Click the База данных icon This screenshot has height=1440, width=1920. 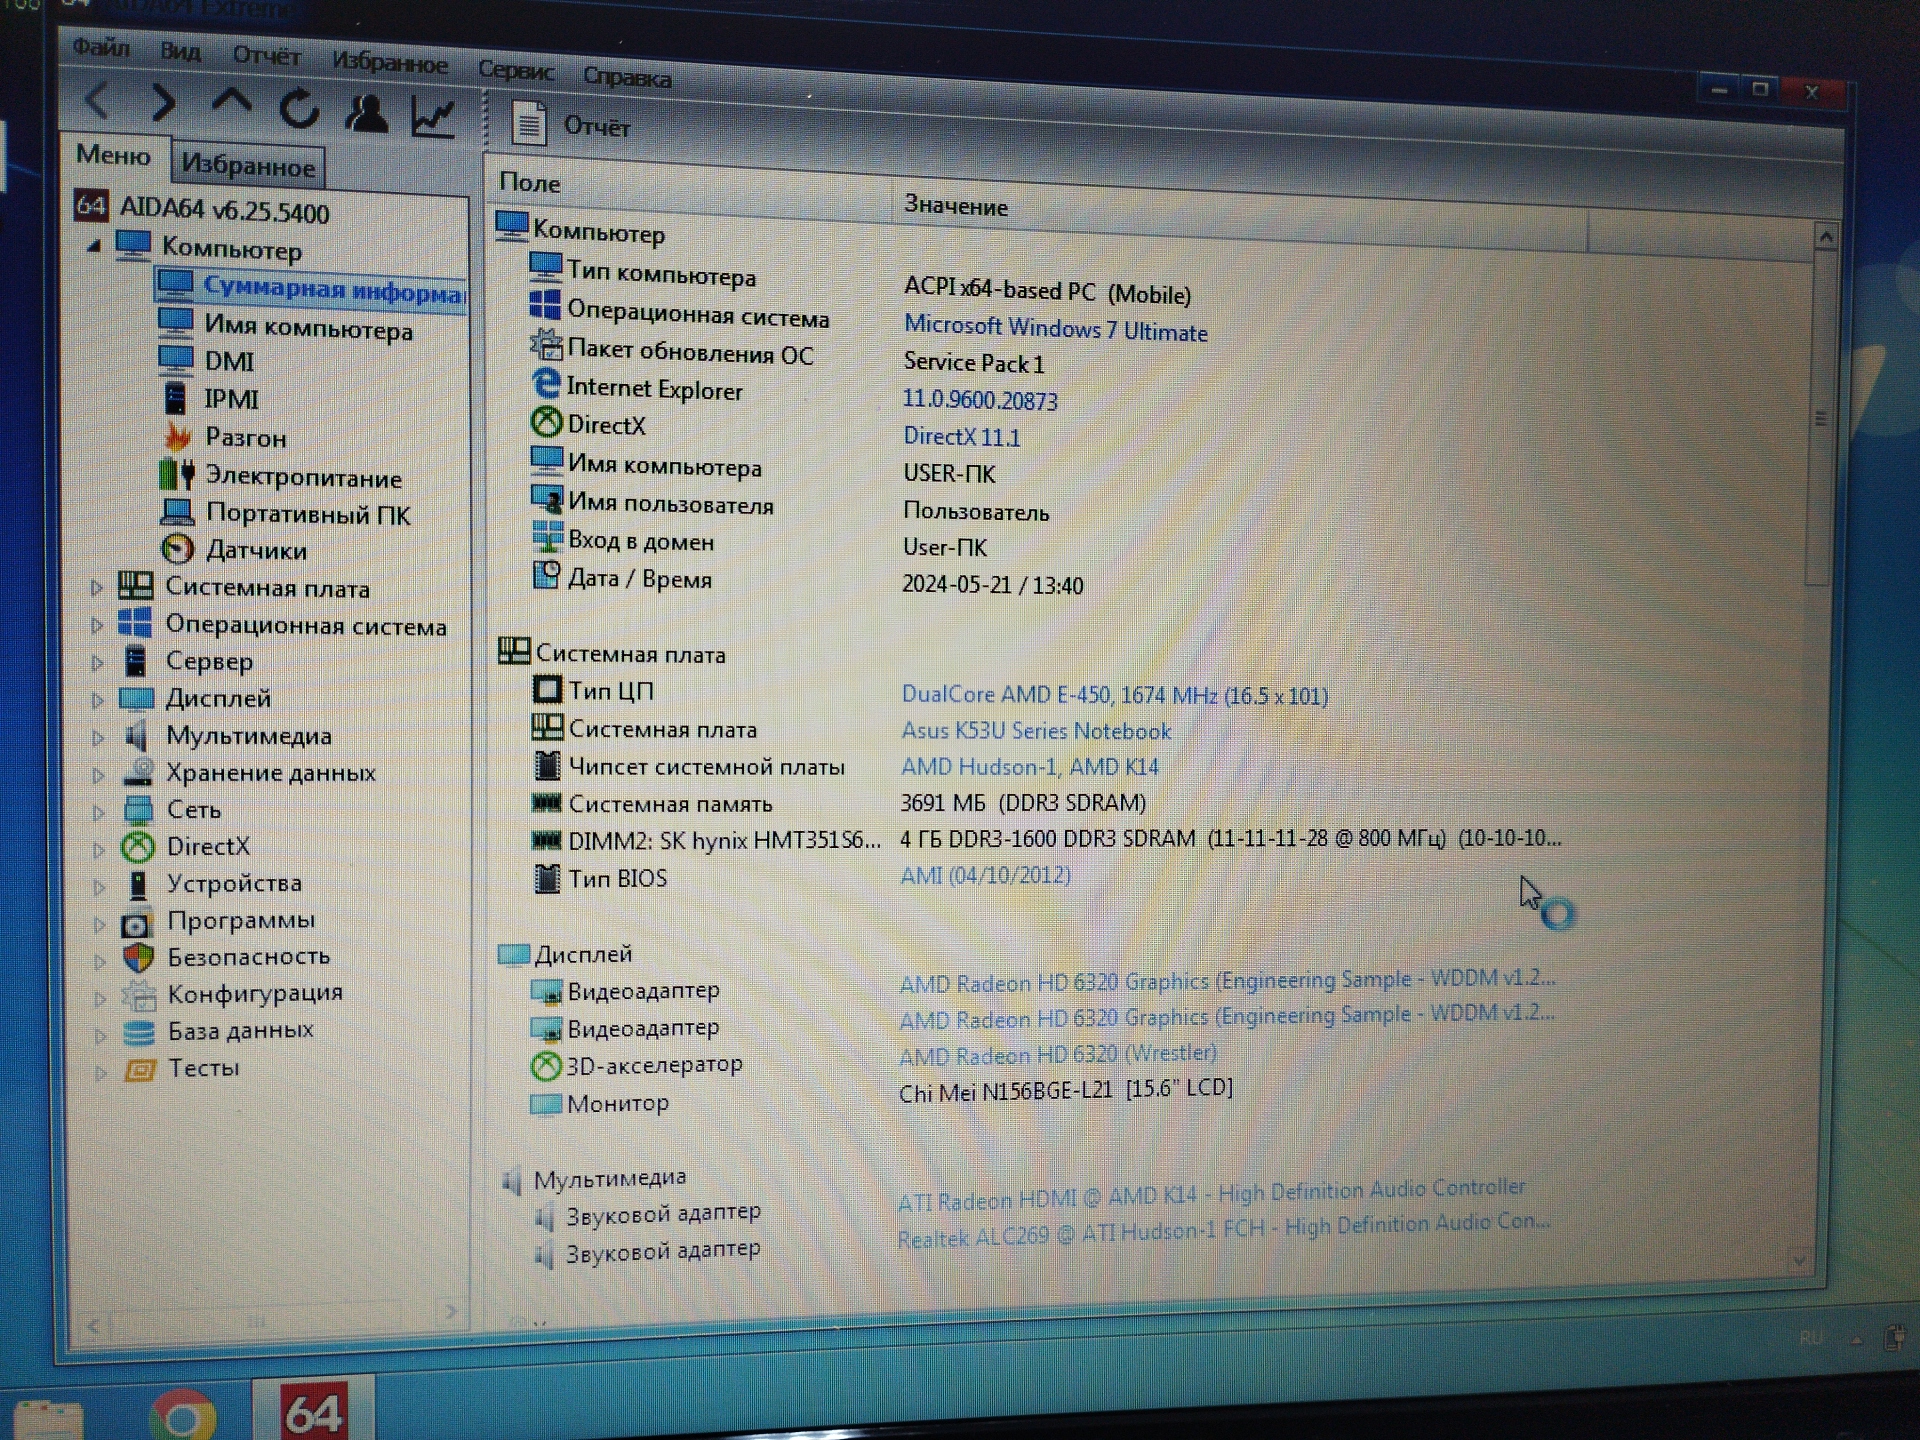pyautogui.click(x=139, y=1032)
